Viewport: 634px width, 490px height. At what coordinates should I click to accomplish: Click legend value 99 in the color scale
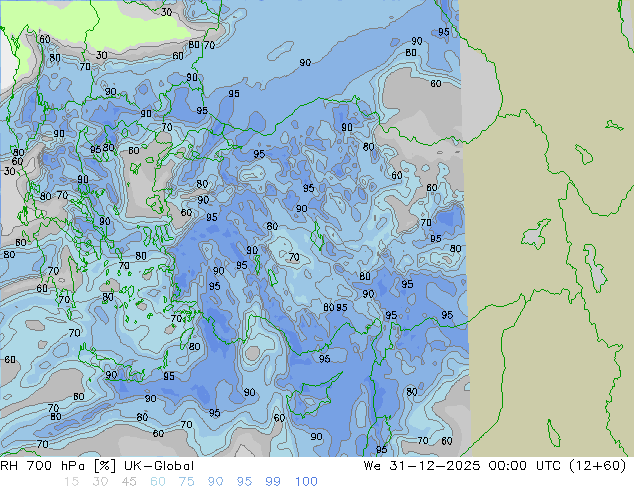[x=273, y=482]
